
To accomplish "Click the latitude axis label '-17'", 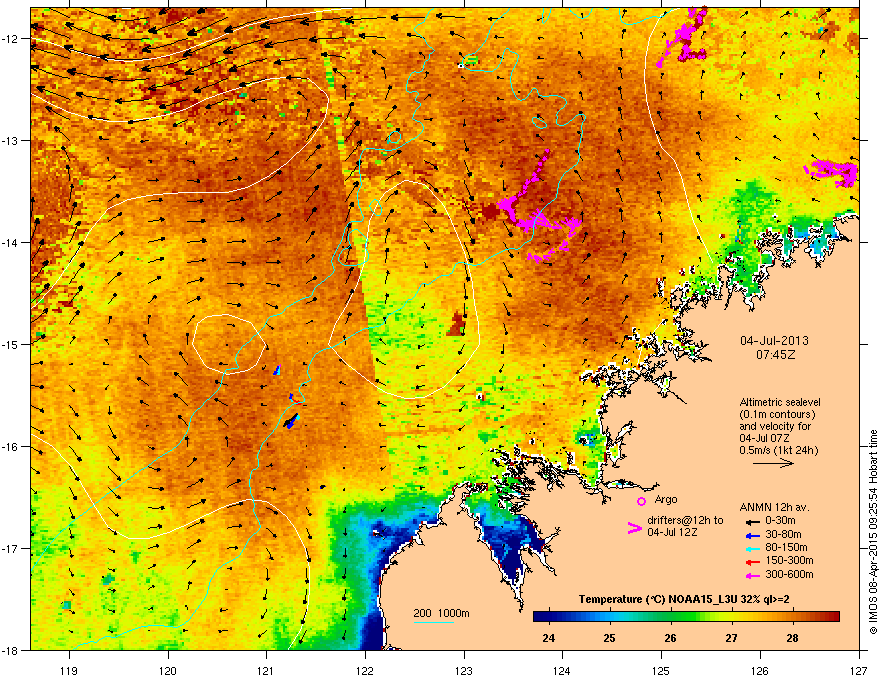I will click(x=10, y=548).
